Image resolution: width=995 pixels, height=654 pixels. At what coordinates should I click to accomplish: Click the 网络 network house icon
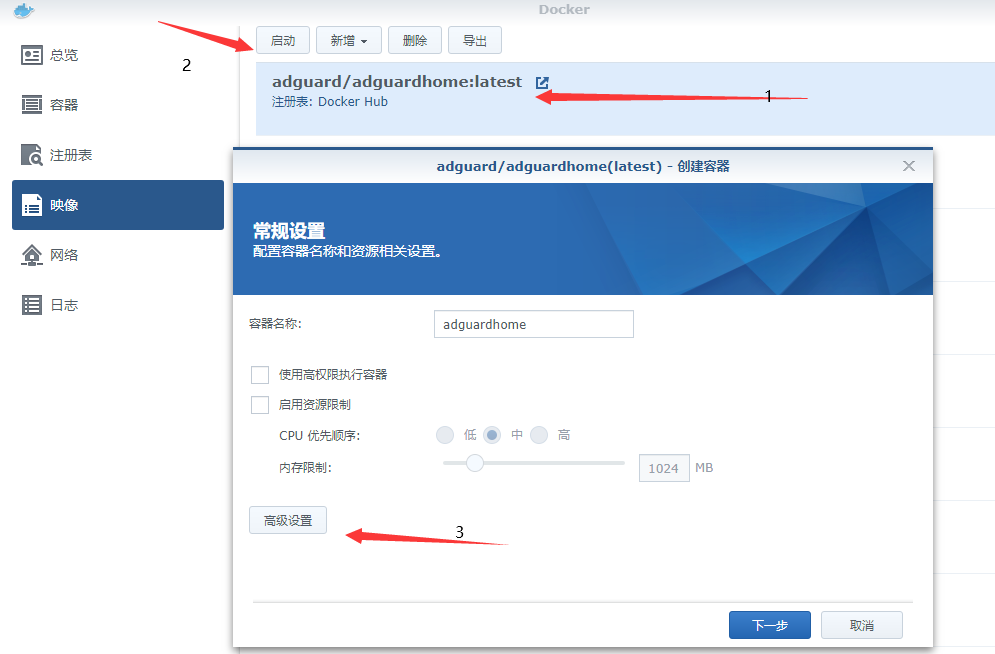(x=32, y=255)
